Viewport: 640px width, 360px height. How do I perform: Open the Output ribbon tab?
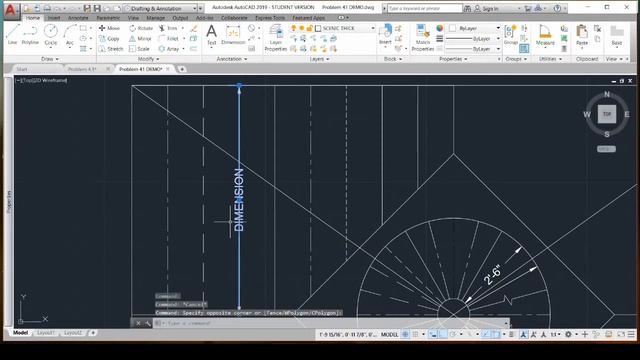coord(180,18)
